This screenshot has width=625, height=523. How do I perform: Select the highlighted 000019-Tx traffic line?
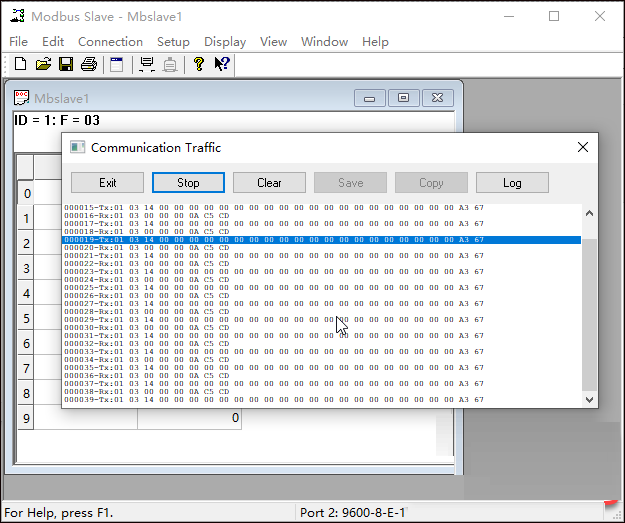tap(322, 240)
